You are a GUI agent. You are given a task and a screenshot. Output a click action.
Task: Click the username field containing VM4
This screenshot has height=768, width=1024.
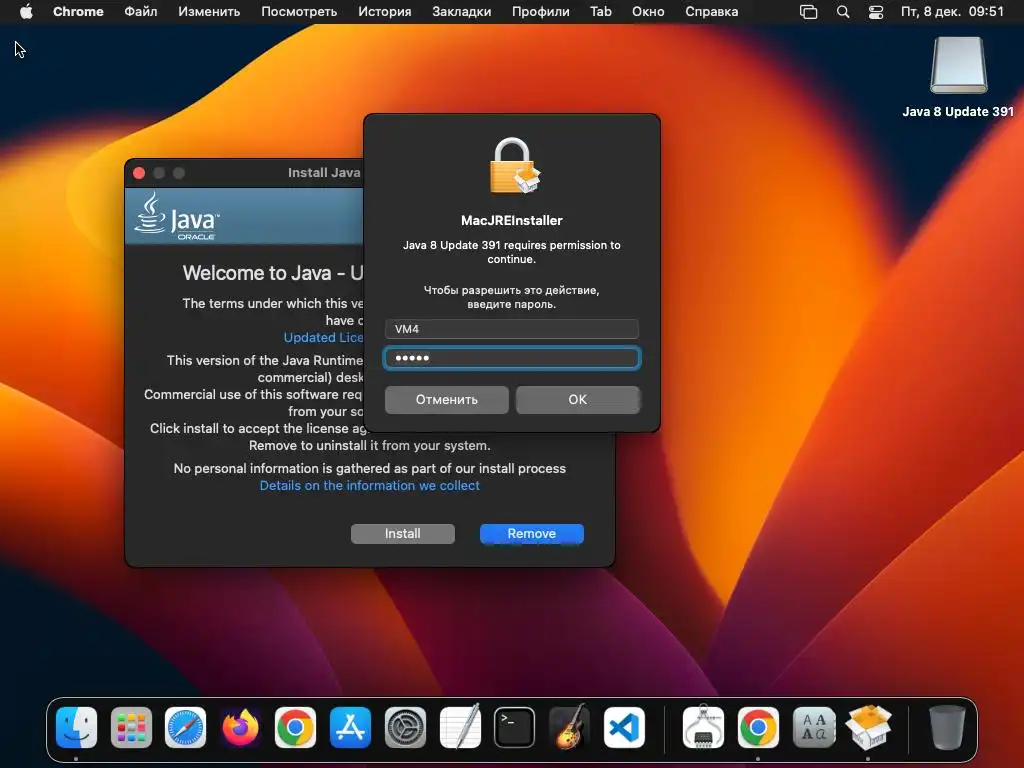click(511, 328)
